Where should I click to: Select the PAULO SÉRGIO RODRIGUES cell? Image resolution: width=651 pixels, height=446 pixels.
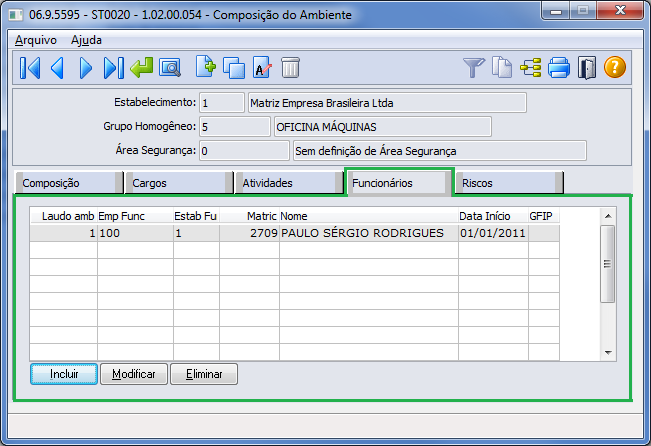coord(369,233)
